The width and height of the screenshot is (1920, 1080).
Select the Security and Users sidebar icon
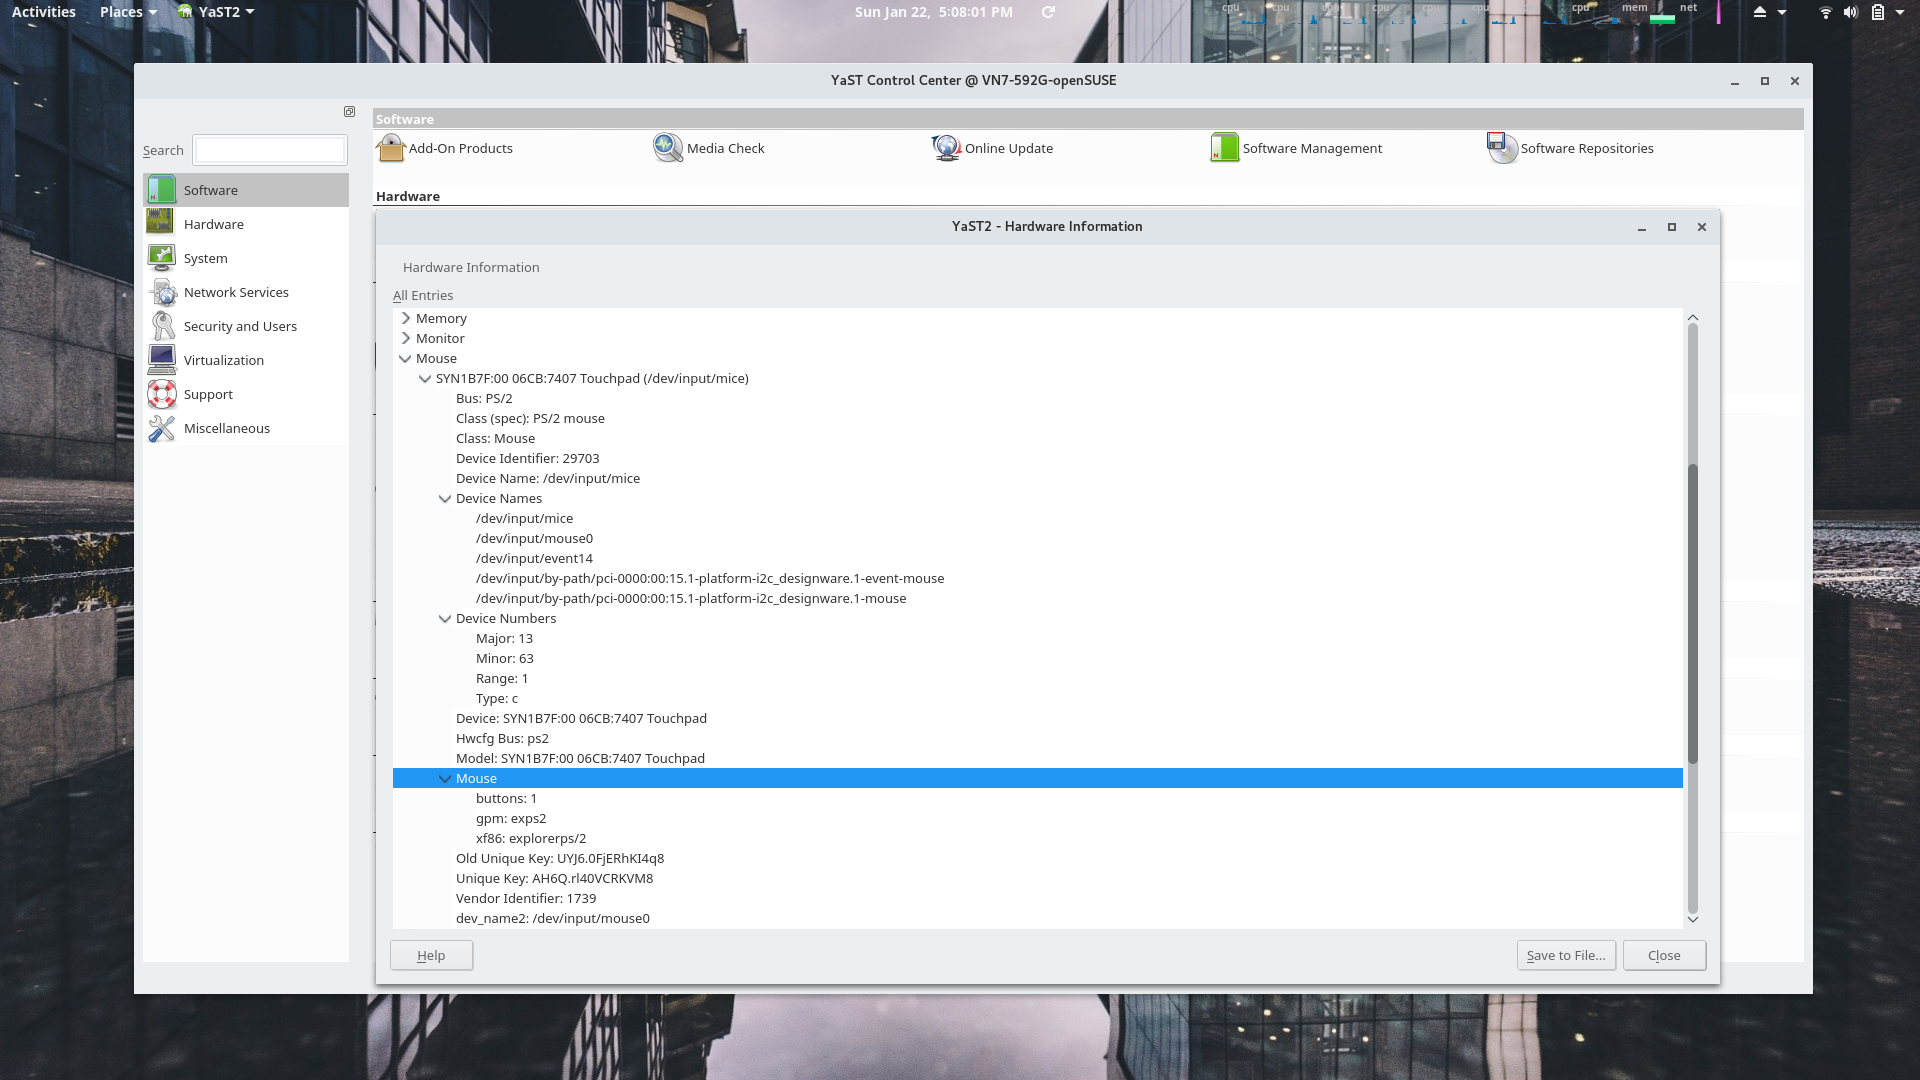coord(161,326)
